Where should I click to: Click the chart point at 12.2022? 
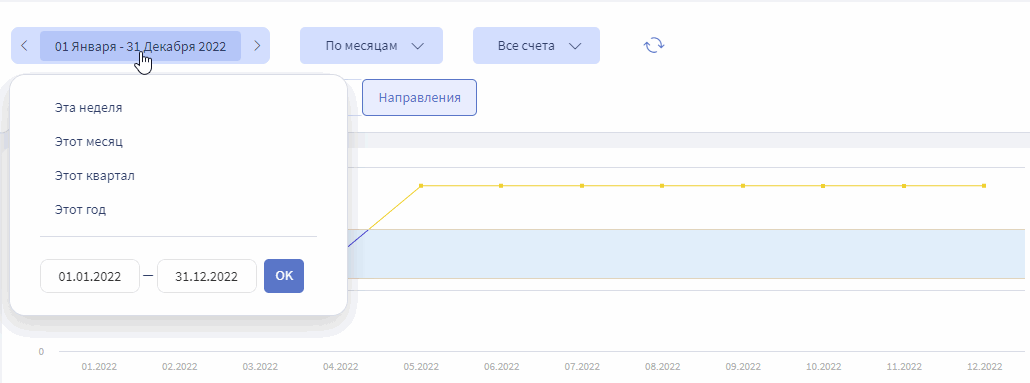tap(984, 186)
